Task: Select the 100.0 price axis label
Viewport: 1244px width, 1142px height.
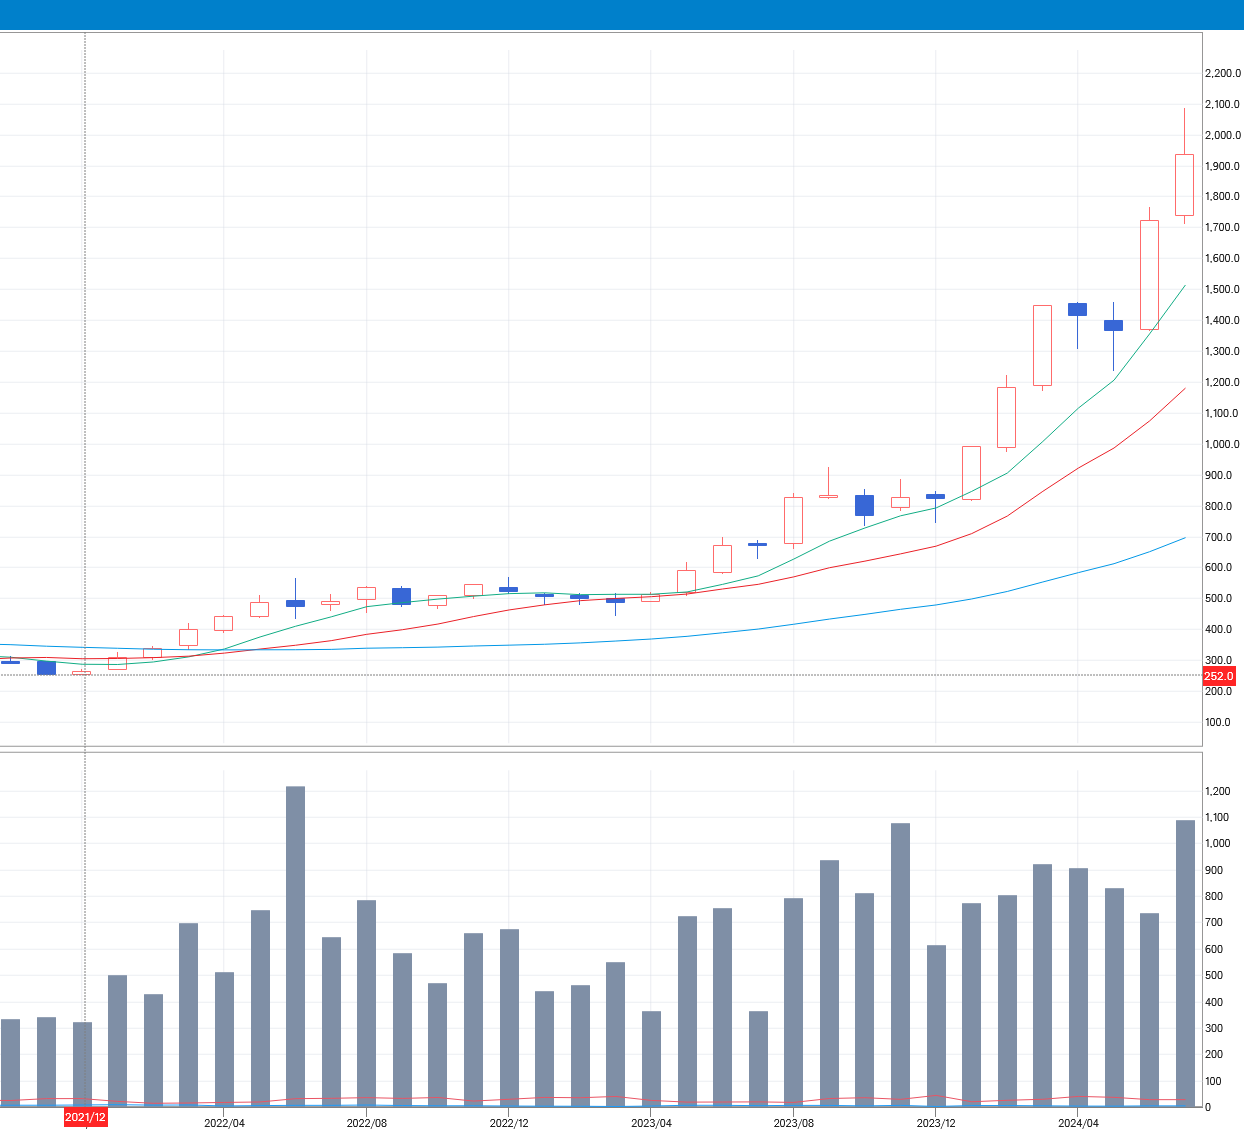Action: coord(1218,723)
